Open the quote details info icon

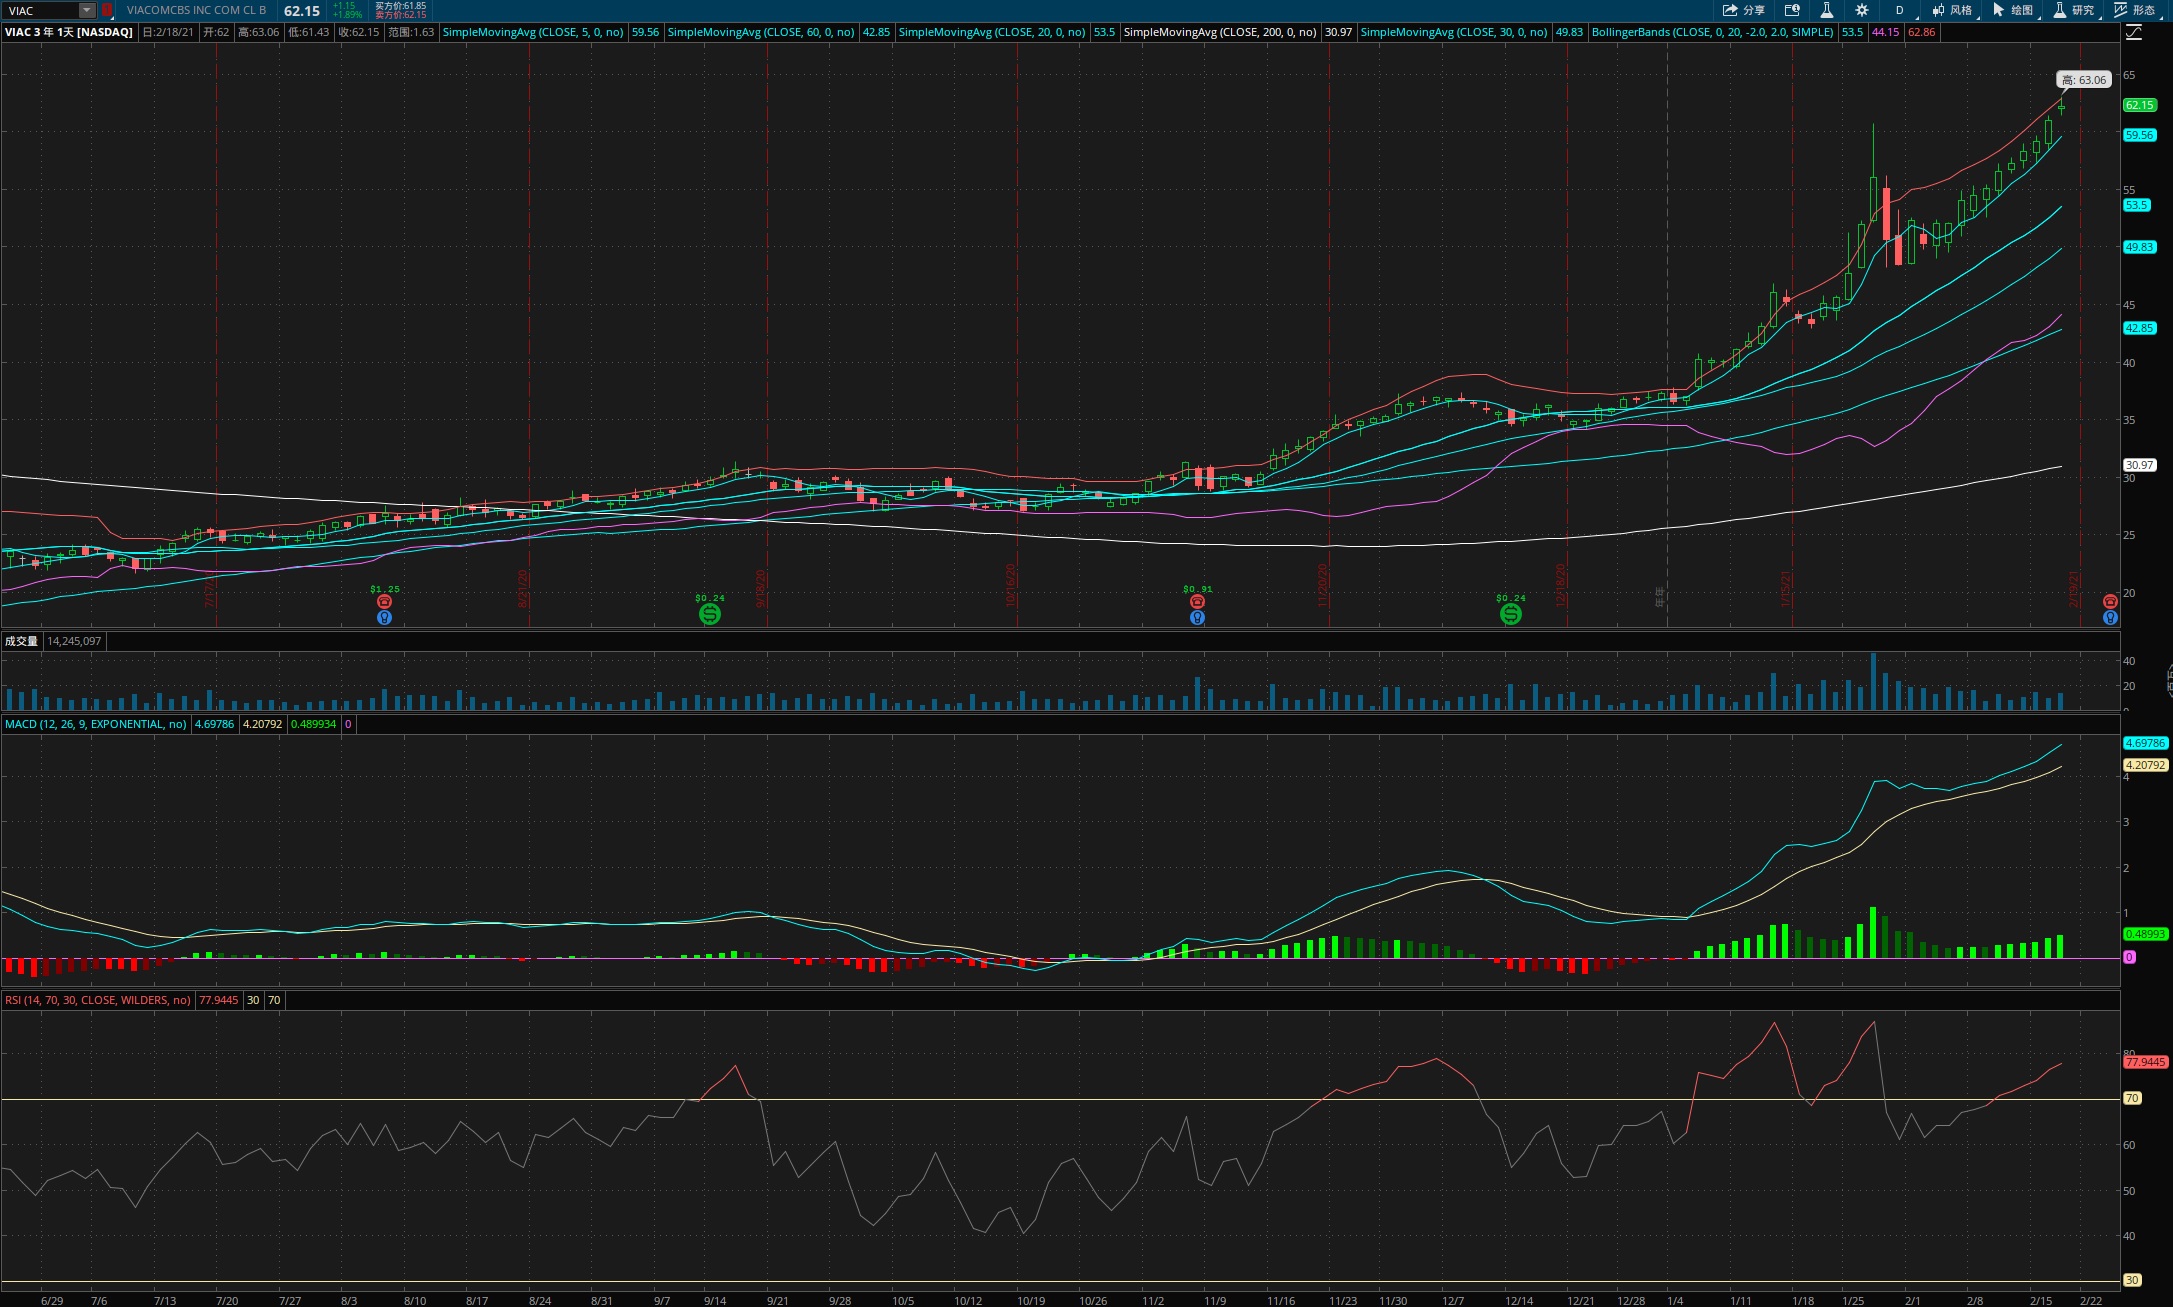[1792, 10]
